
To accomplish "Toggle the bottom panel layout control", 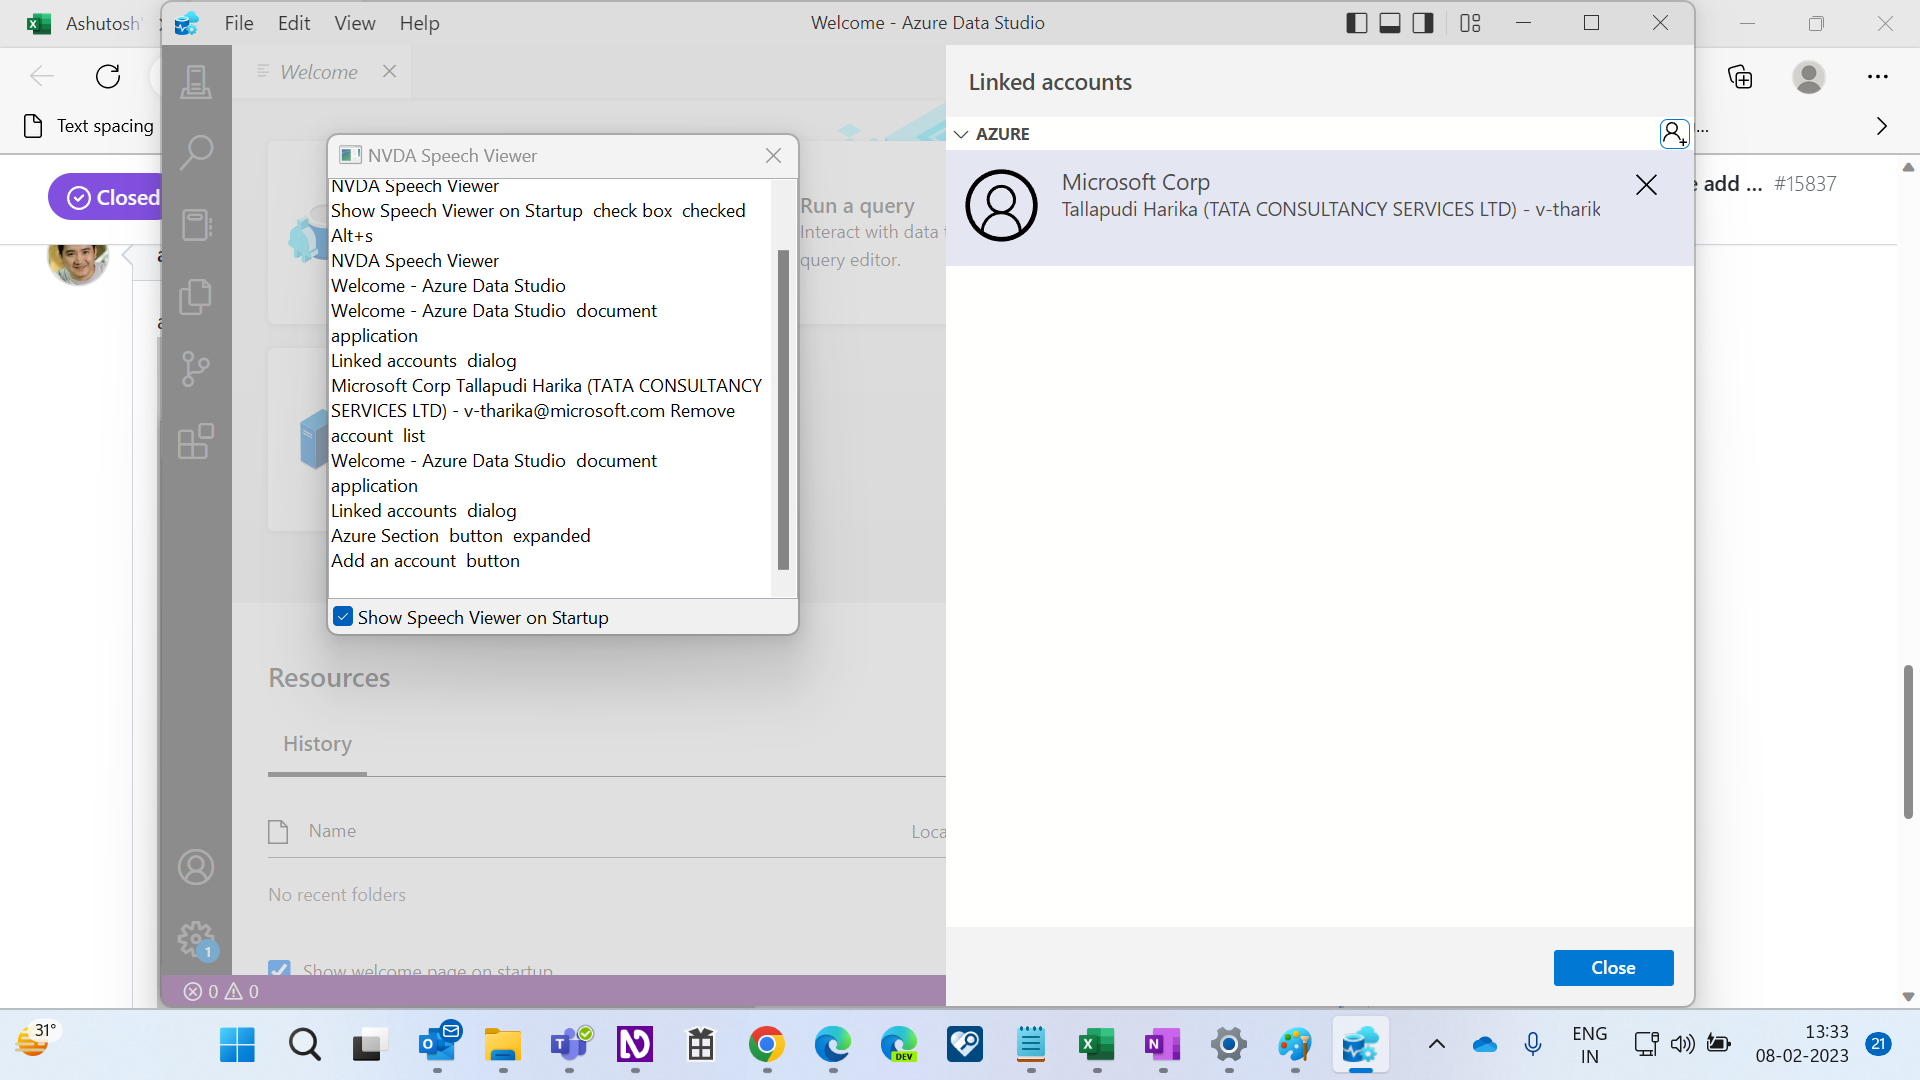I will [x=1390, y=22].
